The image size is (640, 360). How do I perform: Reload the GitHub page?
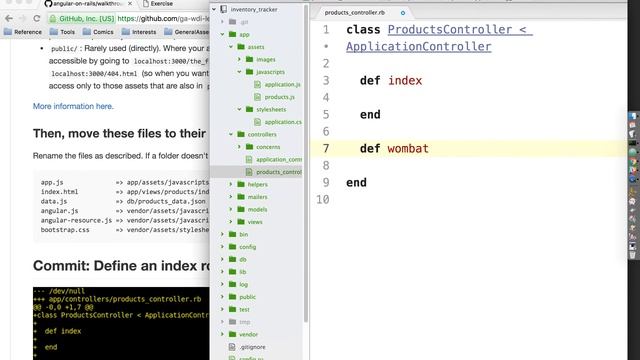(37, 19)
